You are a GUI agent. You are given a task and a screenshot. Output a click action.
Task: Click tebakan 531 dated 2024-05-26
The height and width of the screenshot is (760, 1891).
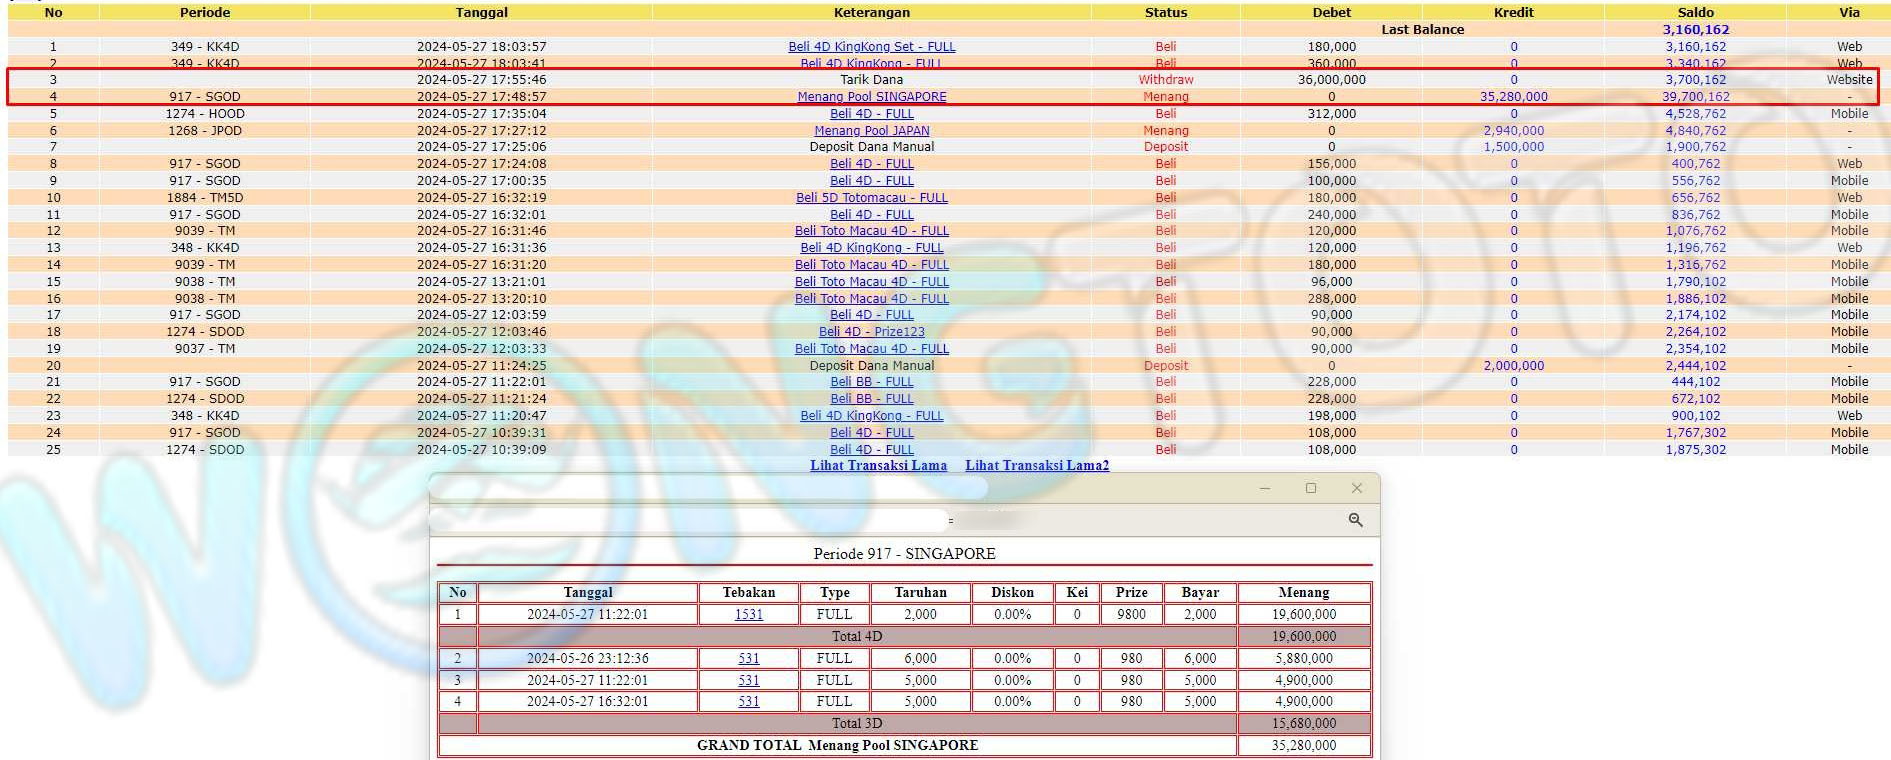pyautogui.click(x=748, y=658)
